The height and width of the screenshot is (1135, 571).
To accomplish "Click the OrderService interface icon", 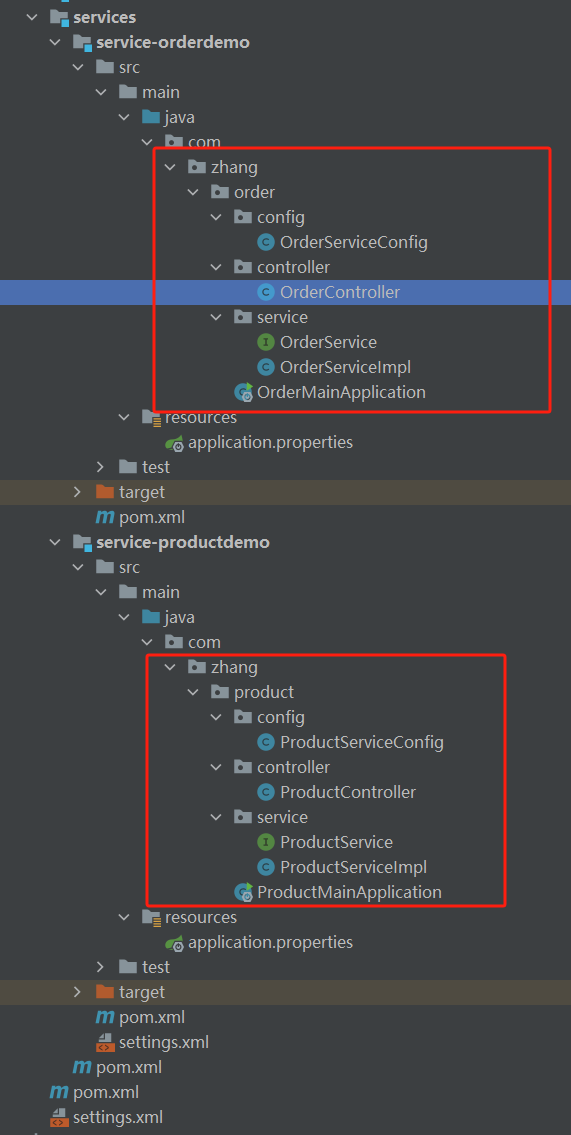I will (266, 342).
